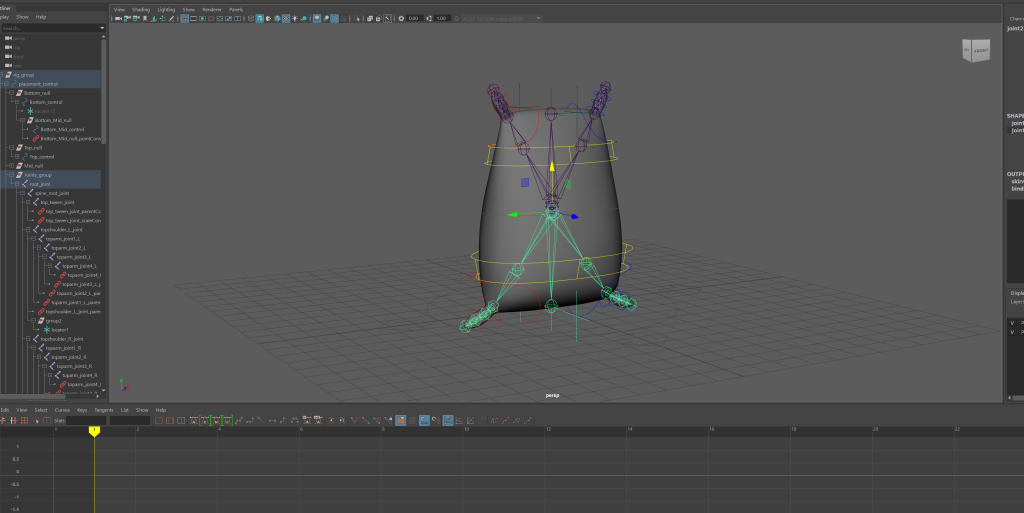Click the locator1 star icon in Outliner
The width and height of the screenshot is (1024, 513).
click(x=46, y=330)
